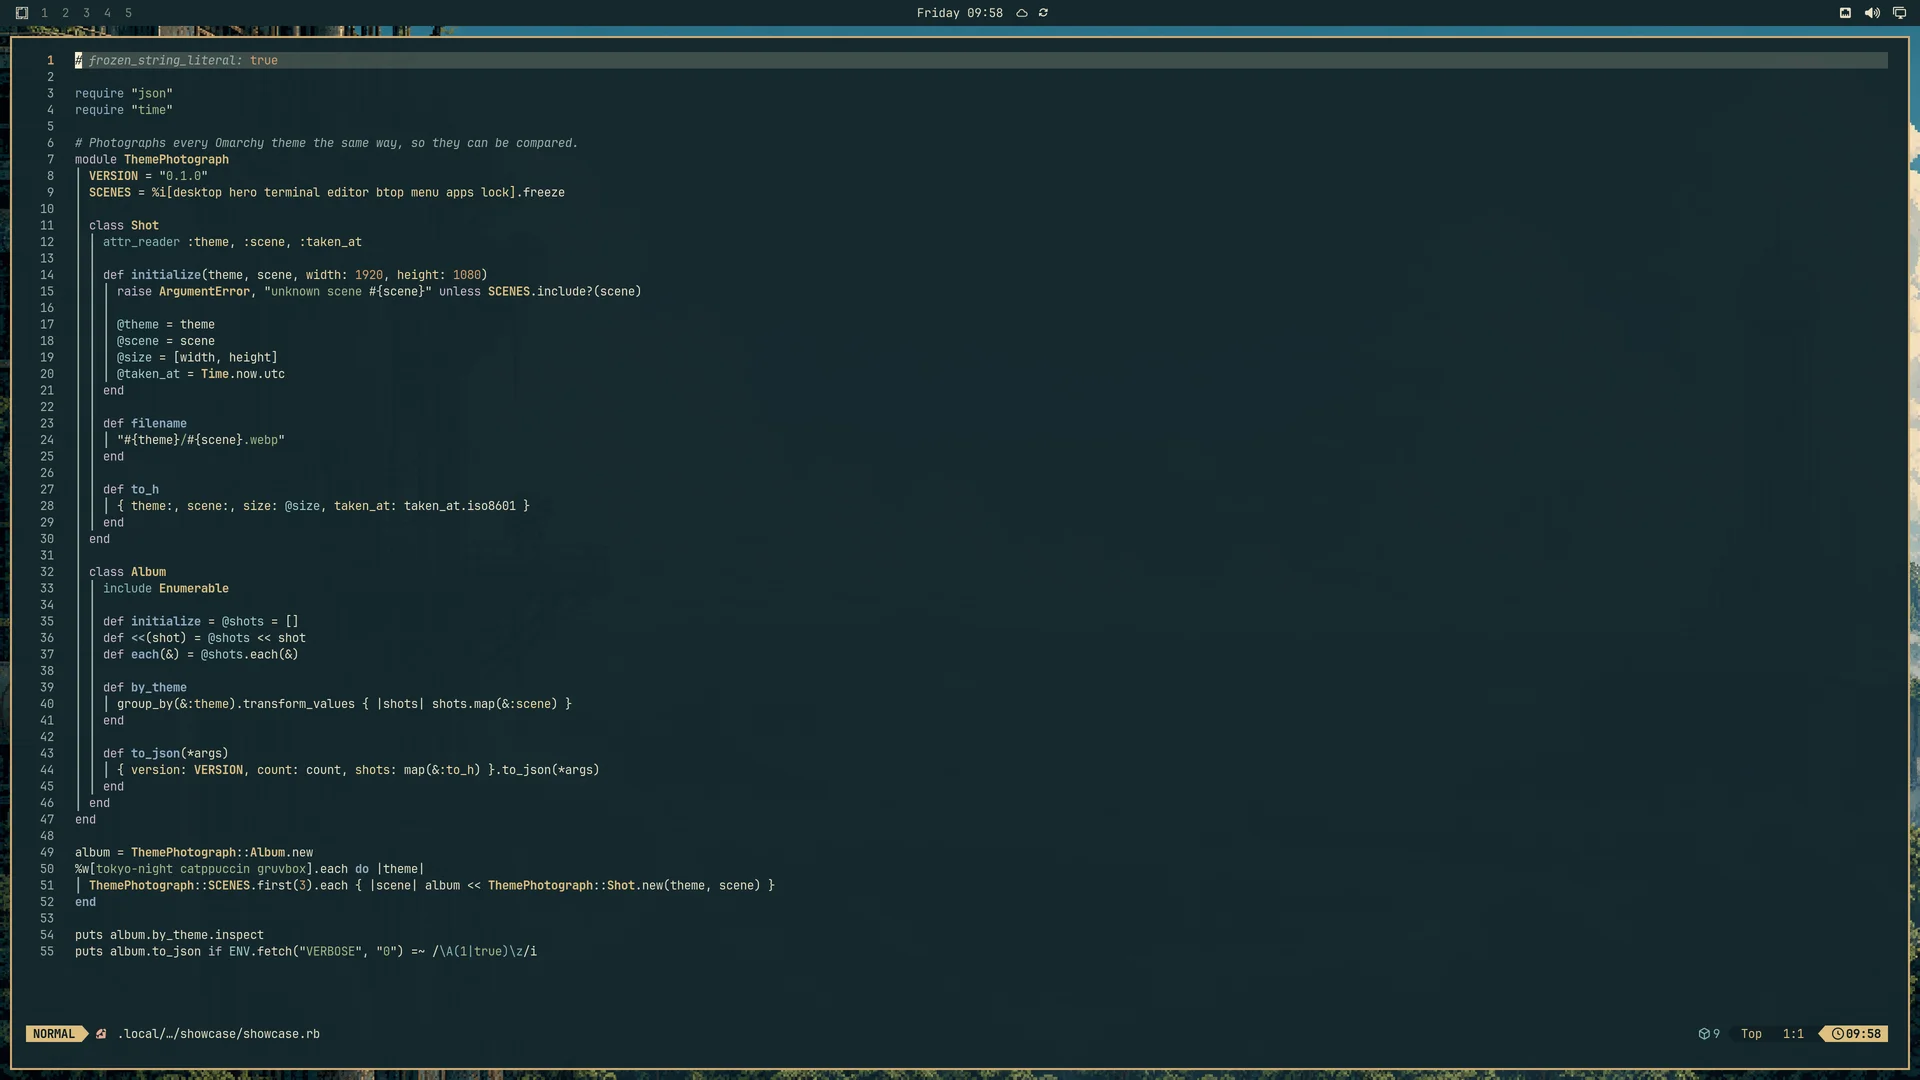
Task: Switch to workspace 4
Action: click(107, 13)
